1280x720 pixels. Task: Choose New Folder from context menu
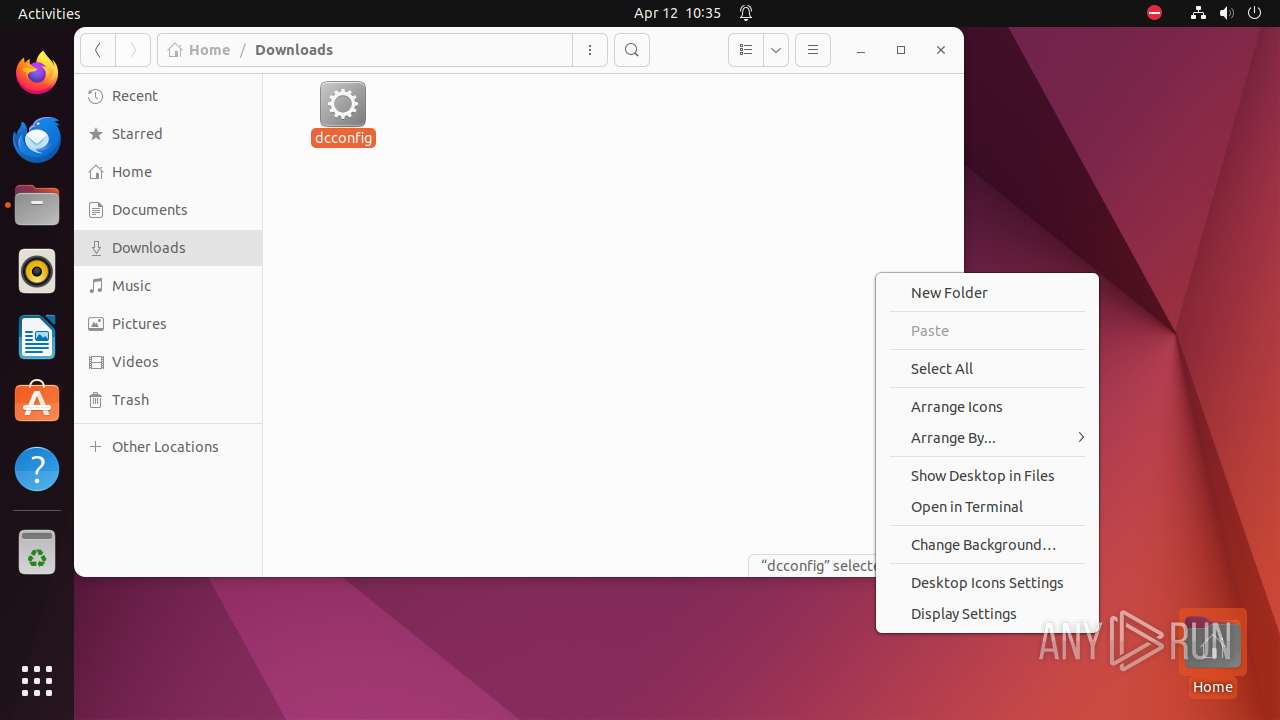coord(987,293)
